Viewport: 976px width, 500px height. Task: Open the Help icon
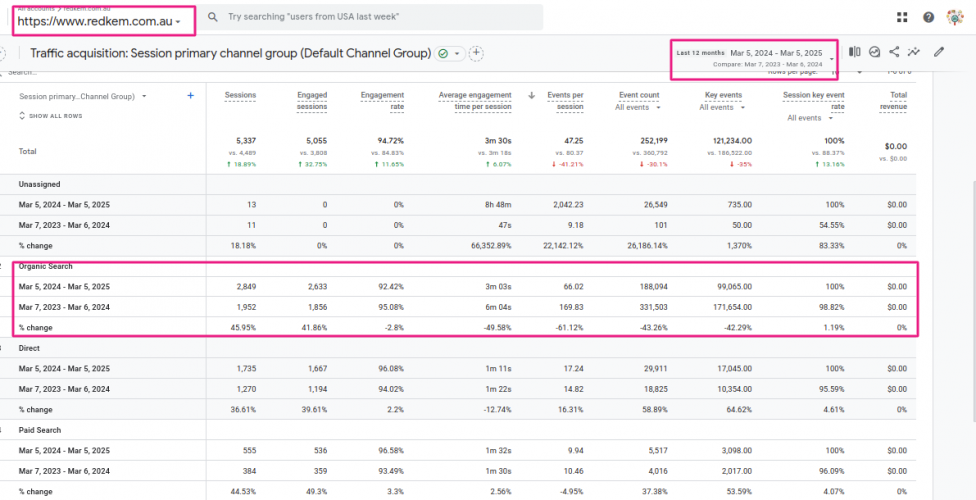928,17
